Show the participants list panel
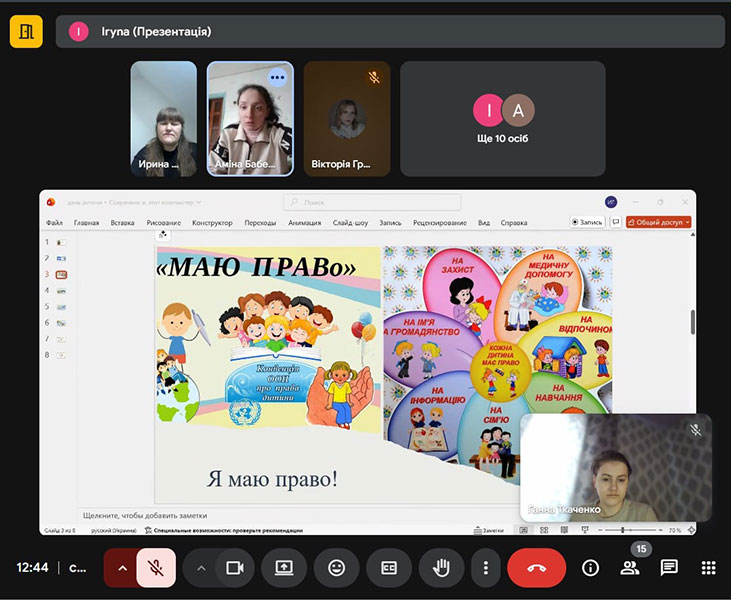Viewport: 731px width, 600px height. [x=630, y=568]
